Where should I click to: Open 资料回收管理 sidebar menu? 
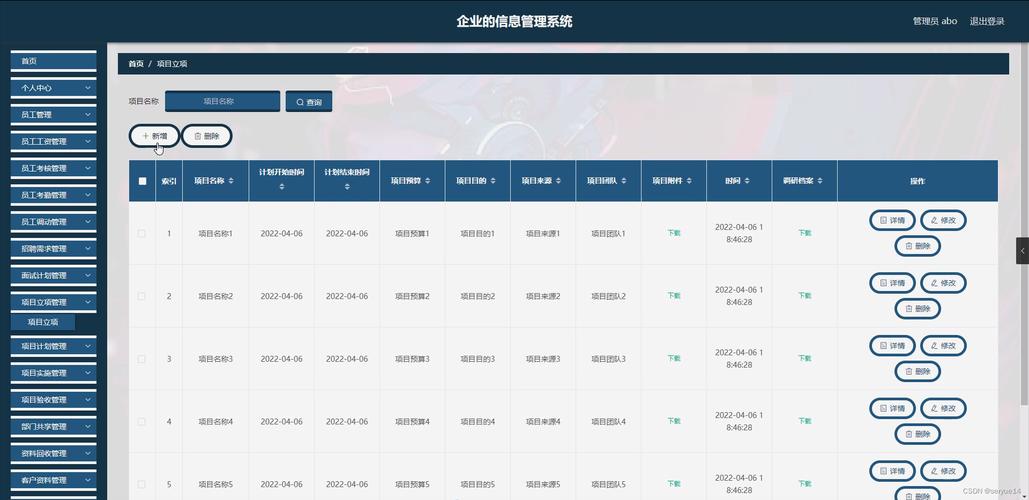tap(54, 453)
